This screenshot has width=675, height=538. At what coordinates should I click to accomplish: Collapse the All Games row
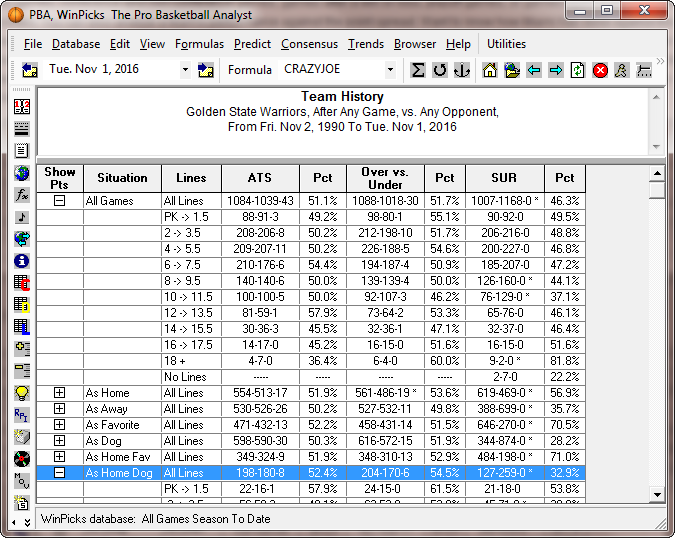pyautogui.click(x=59, y=201)
